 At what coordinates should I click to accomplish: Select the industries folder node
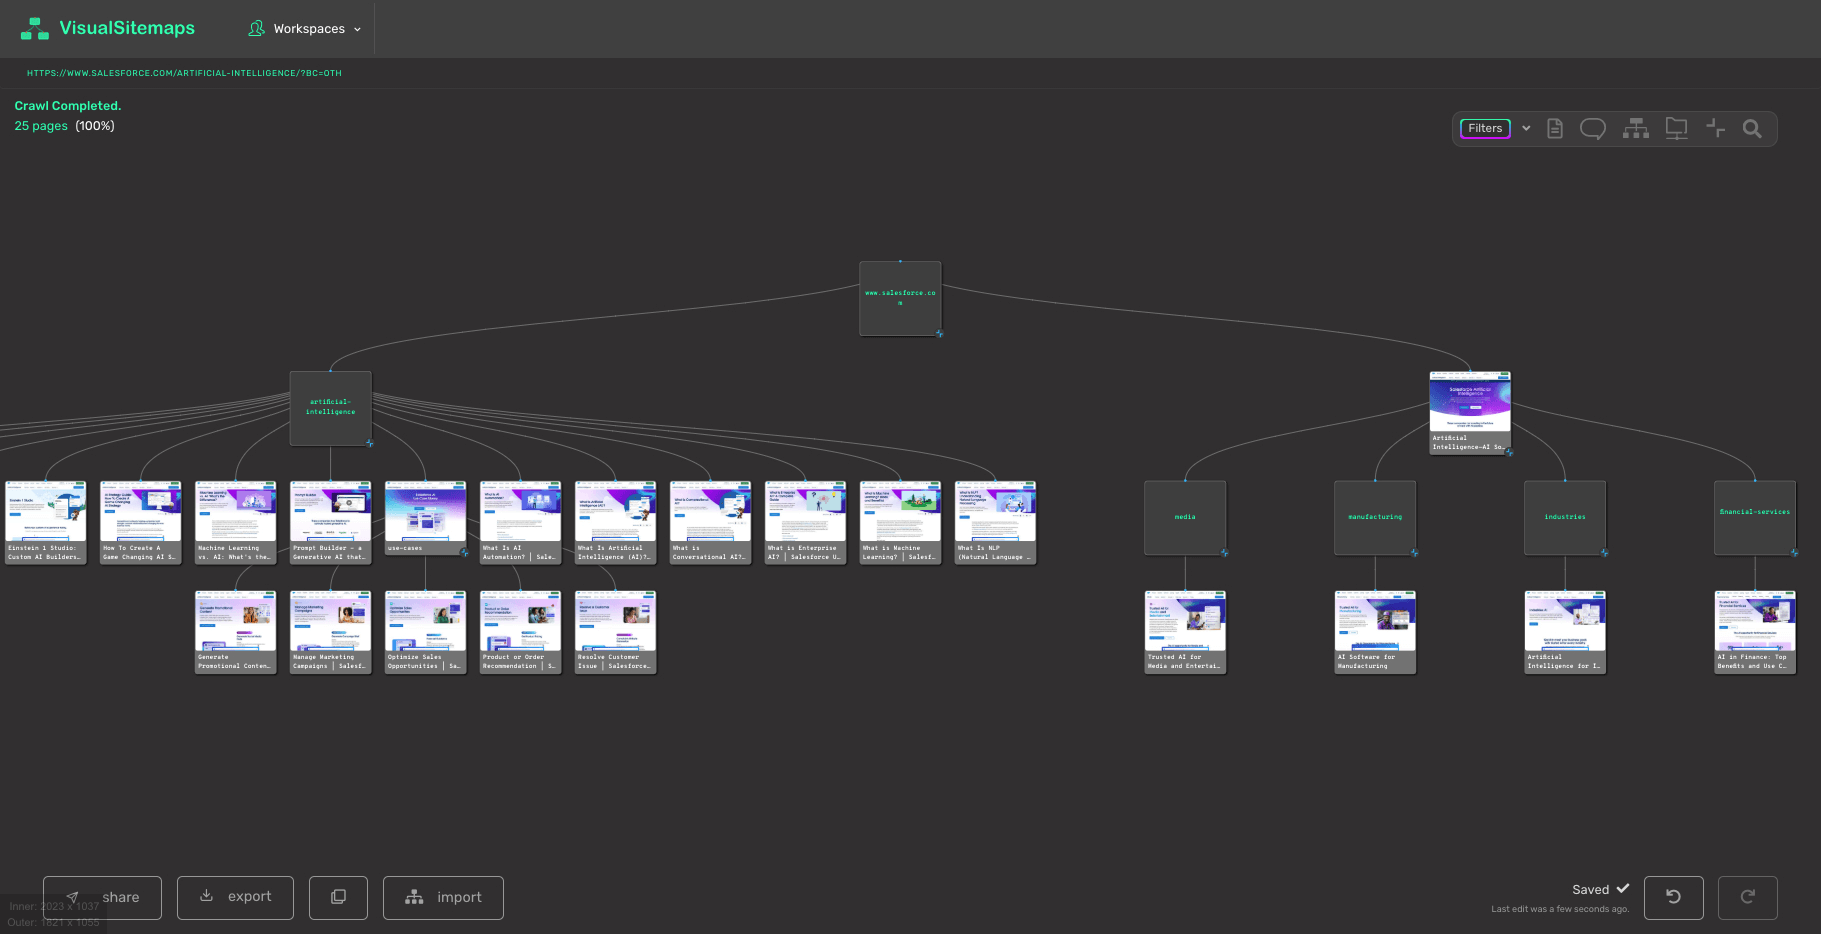pyautogui.click(x=1565, y=517)
